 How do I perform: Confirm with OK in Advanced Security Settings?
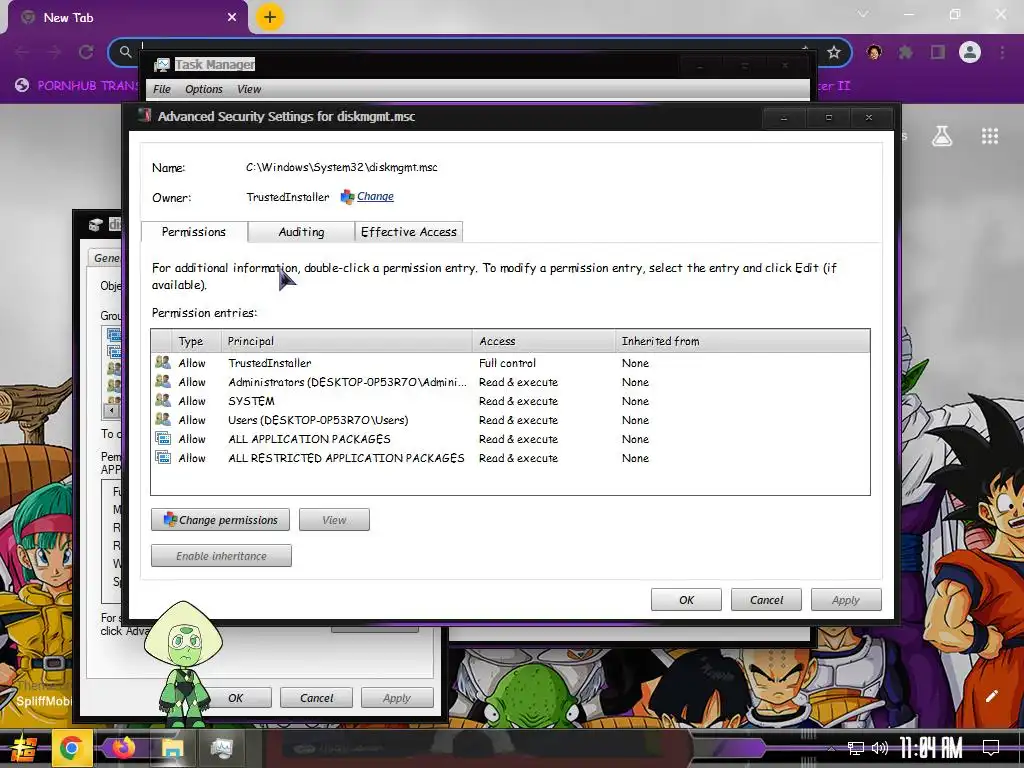pos(686,600)
